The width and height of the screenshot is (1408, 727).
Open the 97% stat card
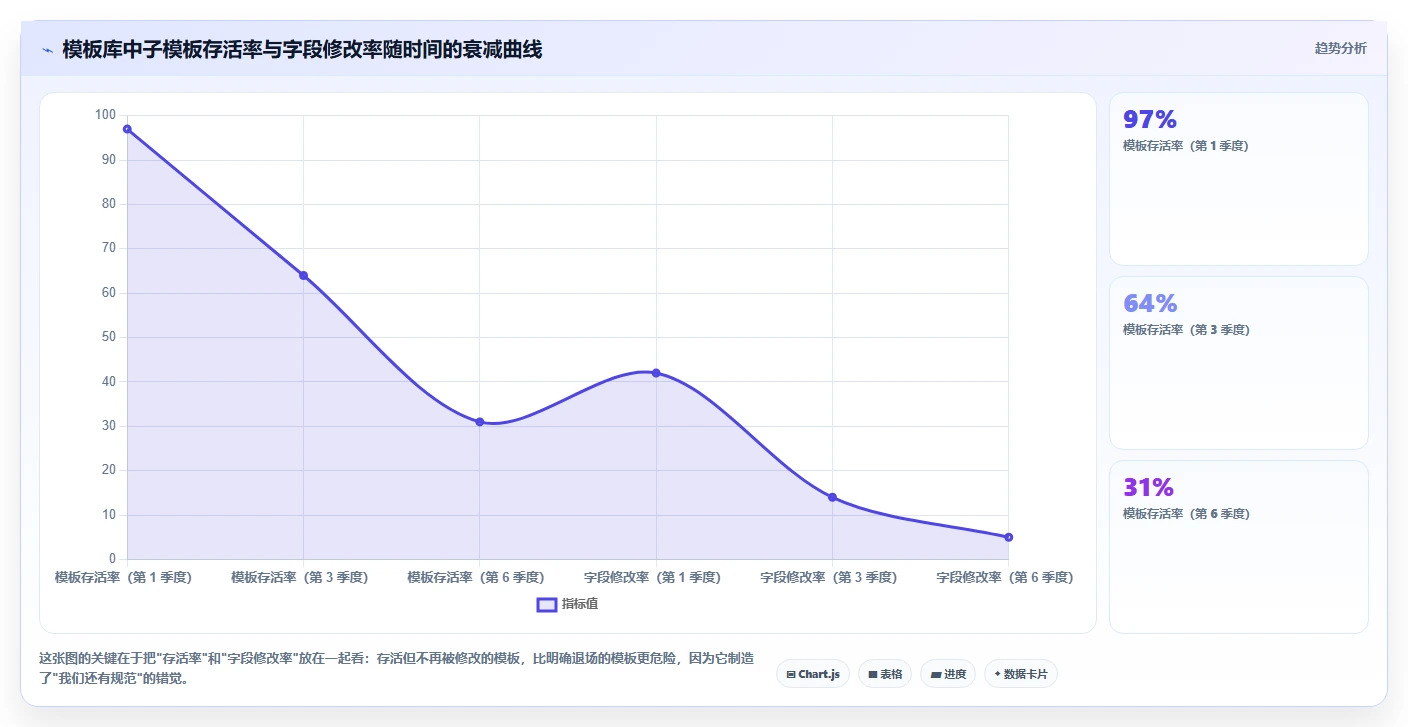coord(1239,179)
